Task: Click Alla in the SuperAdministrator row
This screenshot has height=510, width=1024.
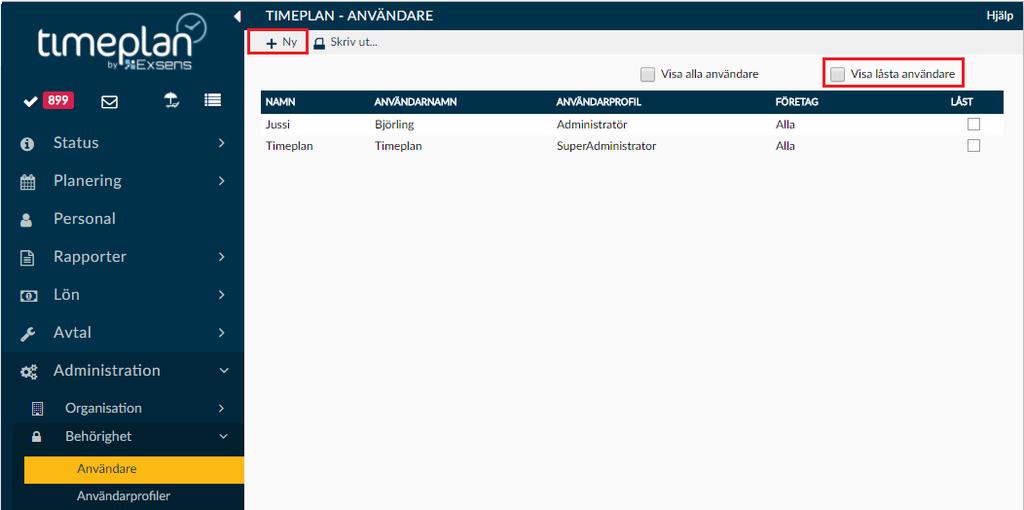Action: coord(786,146)
